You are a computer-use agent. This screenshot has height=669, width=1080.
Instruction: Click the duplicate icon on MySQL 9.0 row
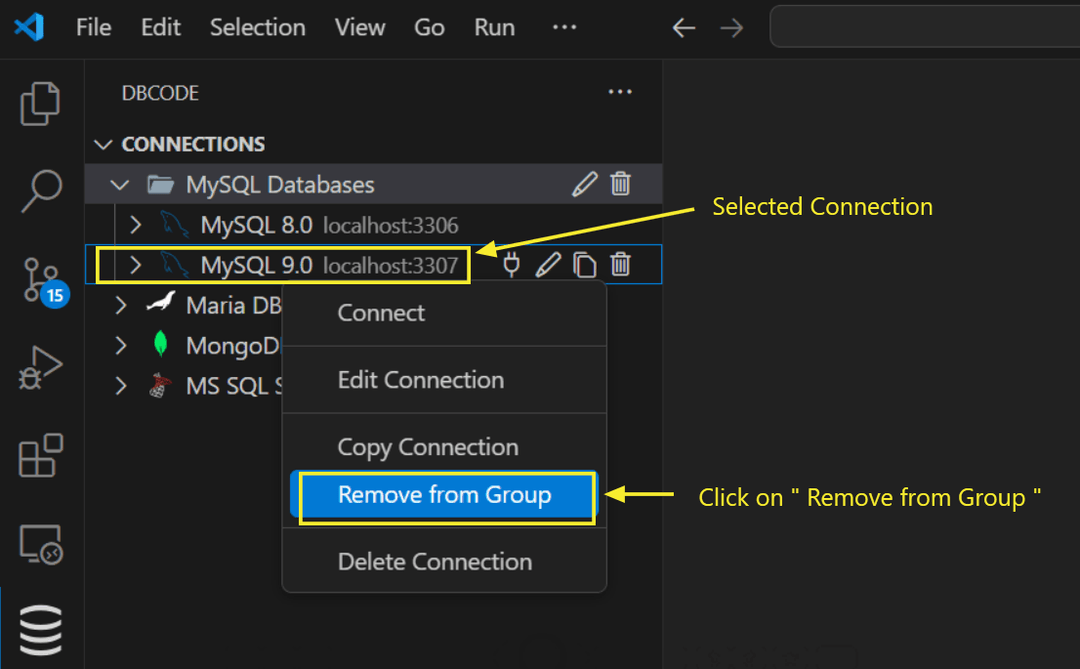584,264
